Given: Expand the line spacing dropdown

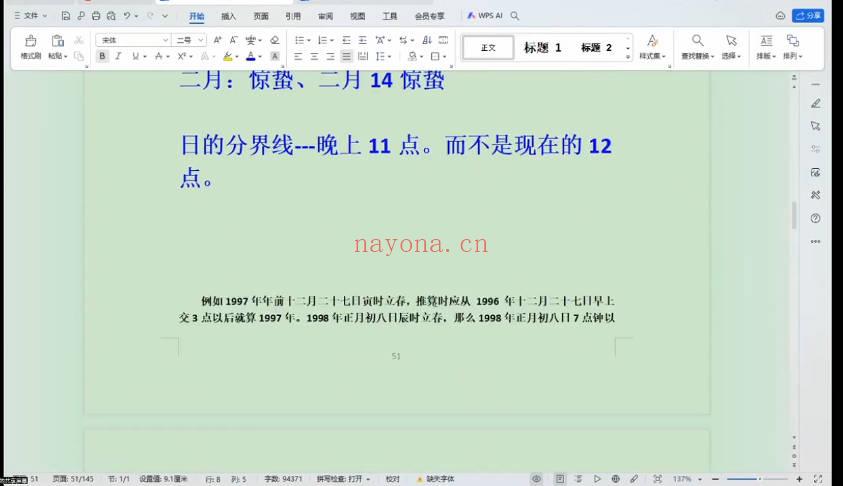Looking at the screenshot, I should pos(390,56).
